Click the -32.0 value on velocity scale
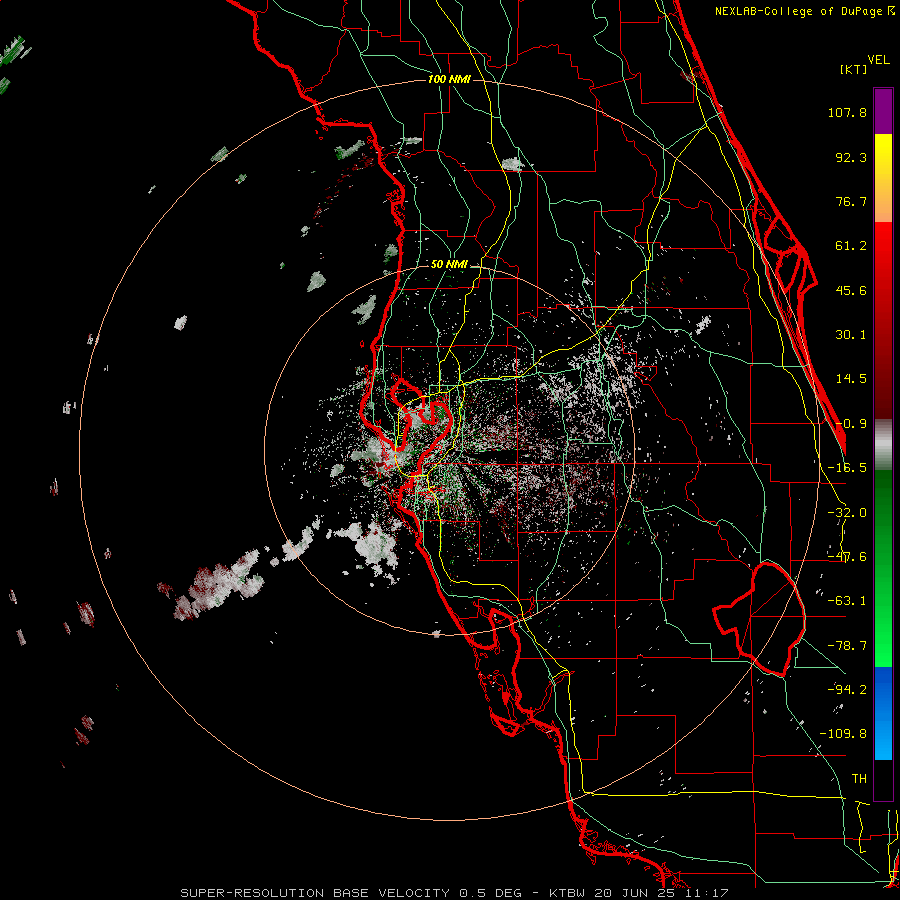The height and width of the screenshot is (900, 900). pyautogui.click(x=847, y=513)
